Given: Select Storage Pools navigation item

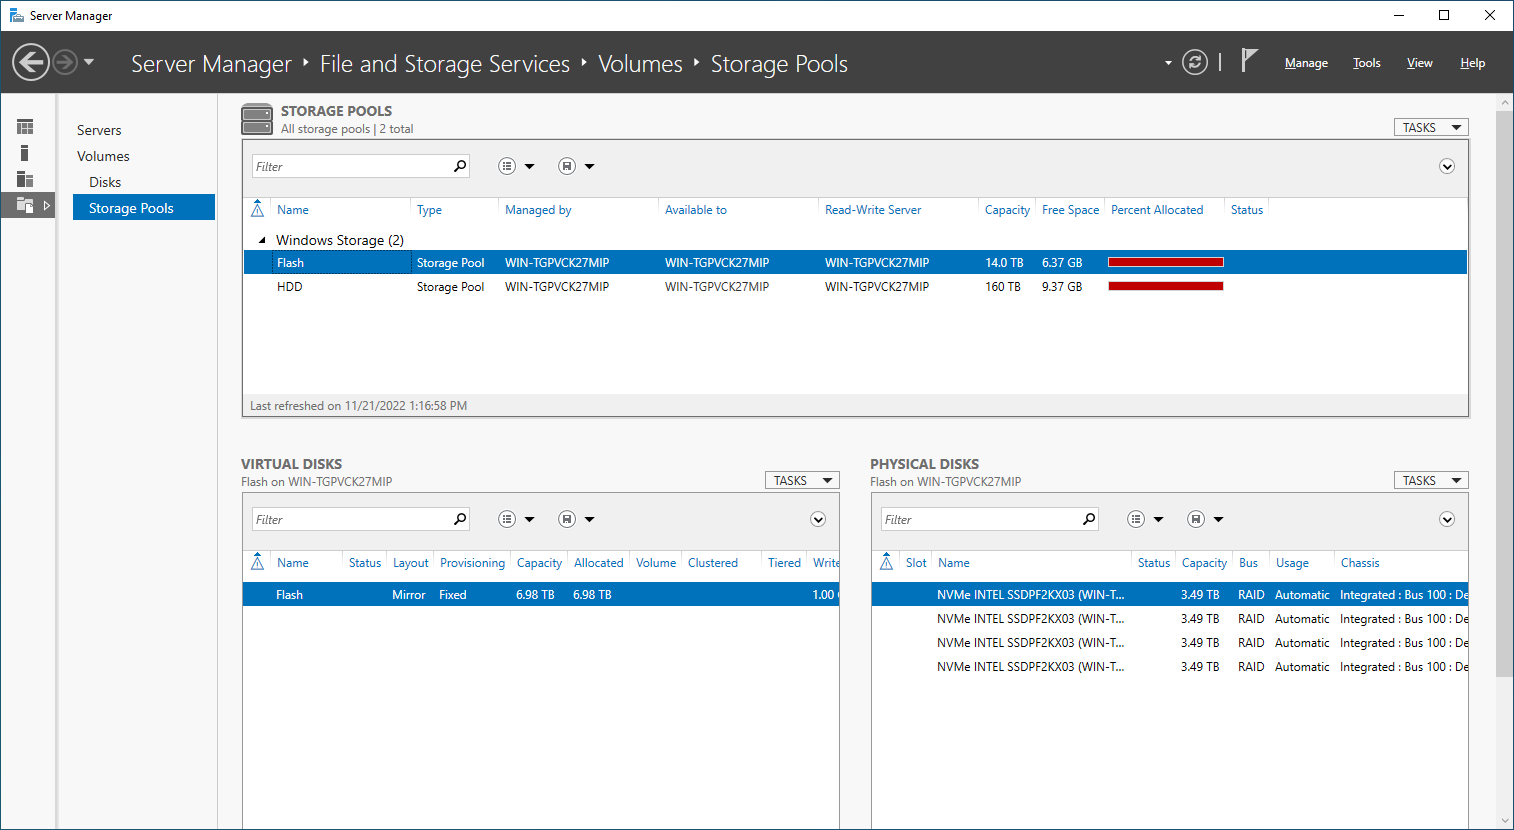Looking at the screenshot, I should point(144,208).
